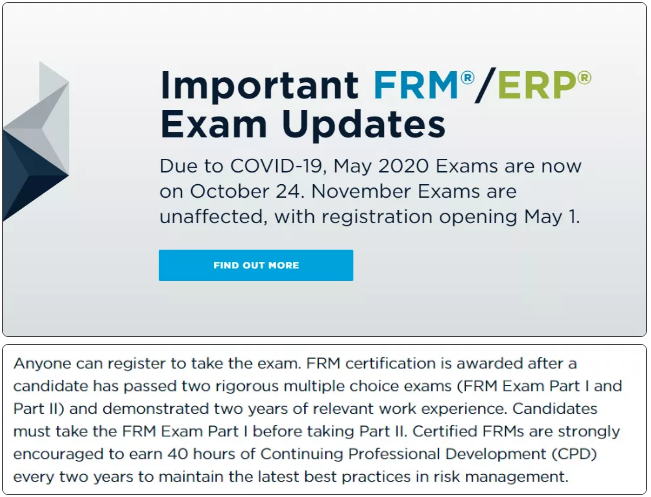Click the 'Due to COVID-19' text line

(x=370, y=166)
